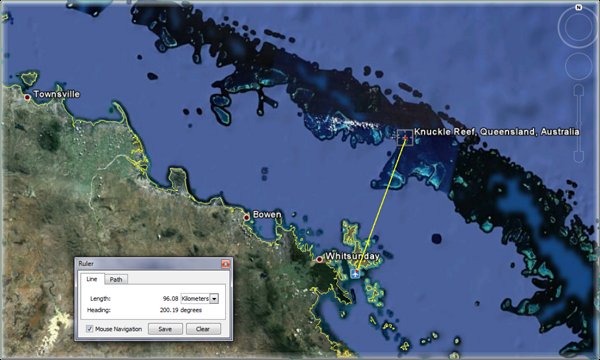Toggle the Mouse Navigation checkbox
Screen dimensions: 600x360
(90, 329)
